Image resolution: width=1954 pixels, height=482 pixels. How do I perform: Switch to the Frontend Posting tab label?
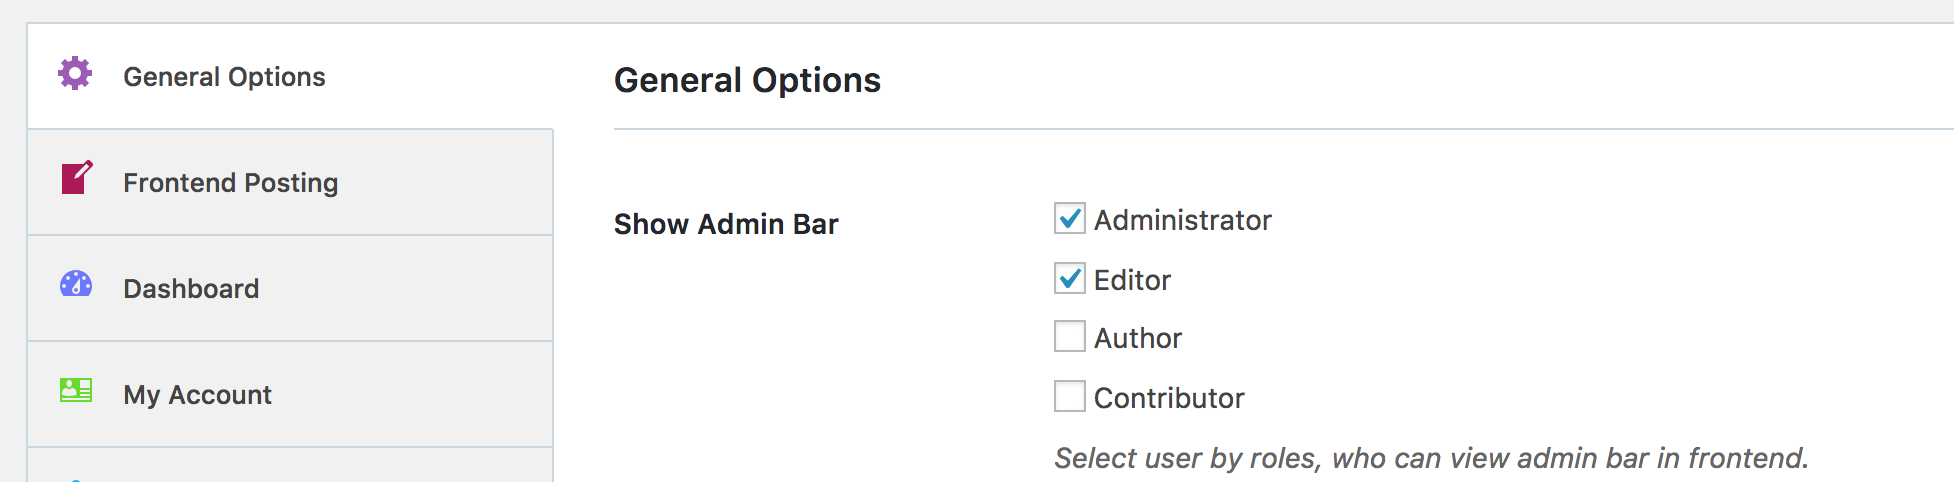click(230, 183)
